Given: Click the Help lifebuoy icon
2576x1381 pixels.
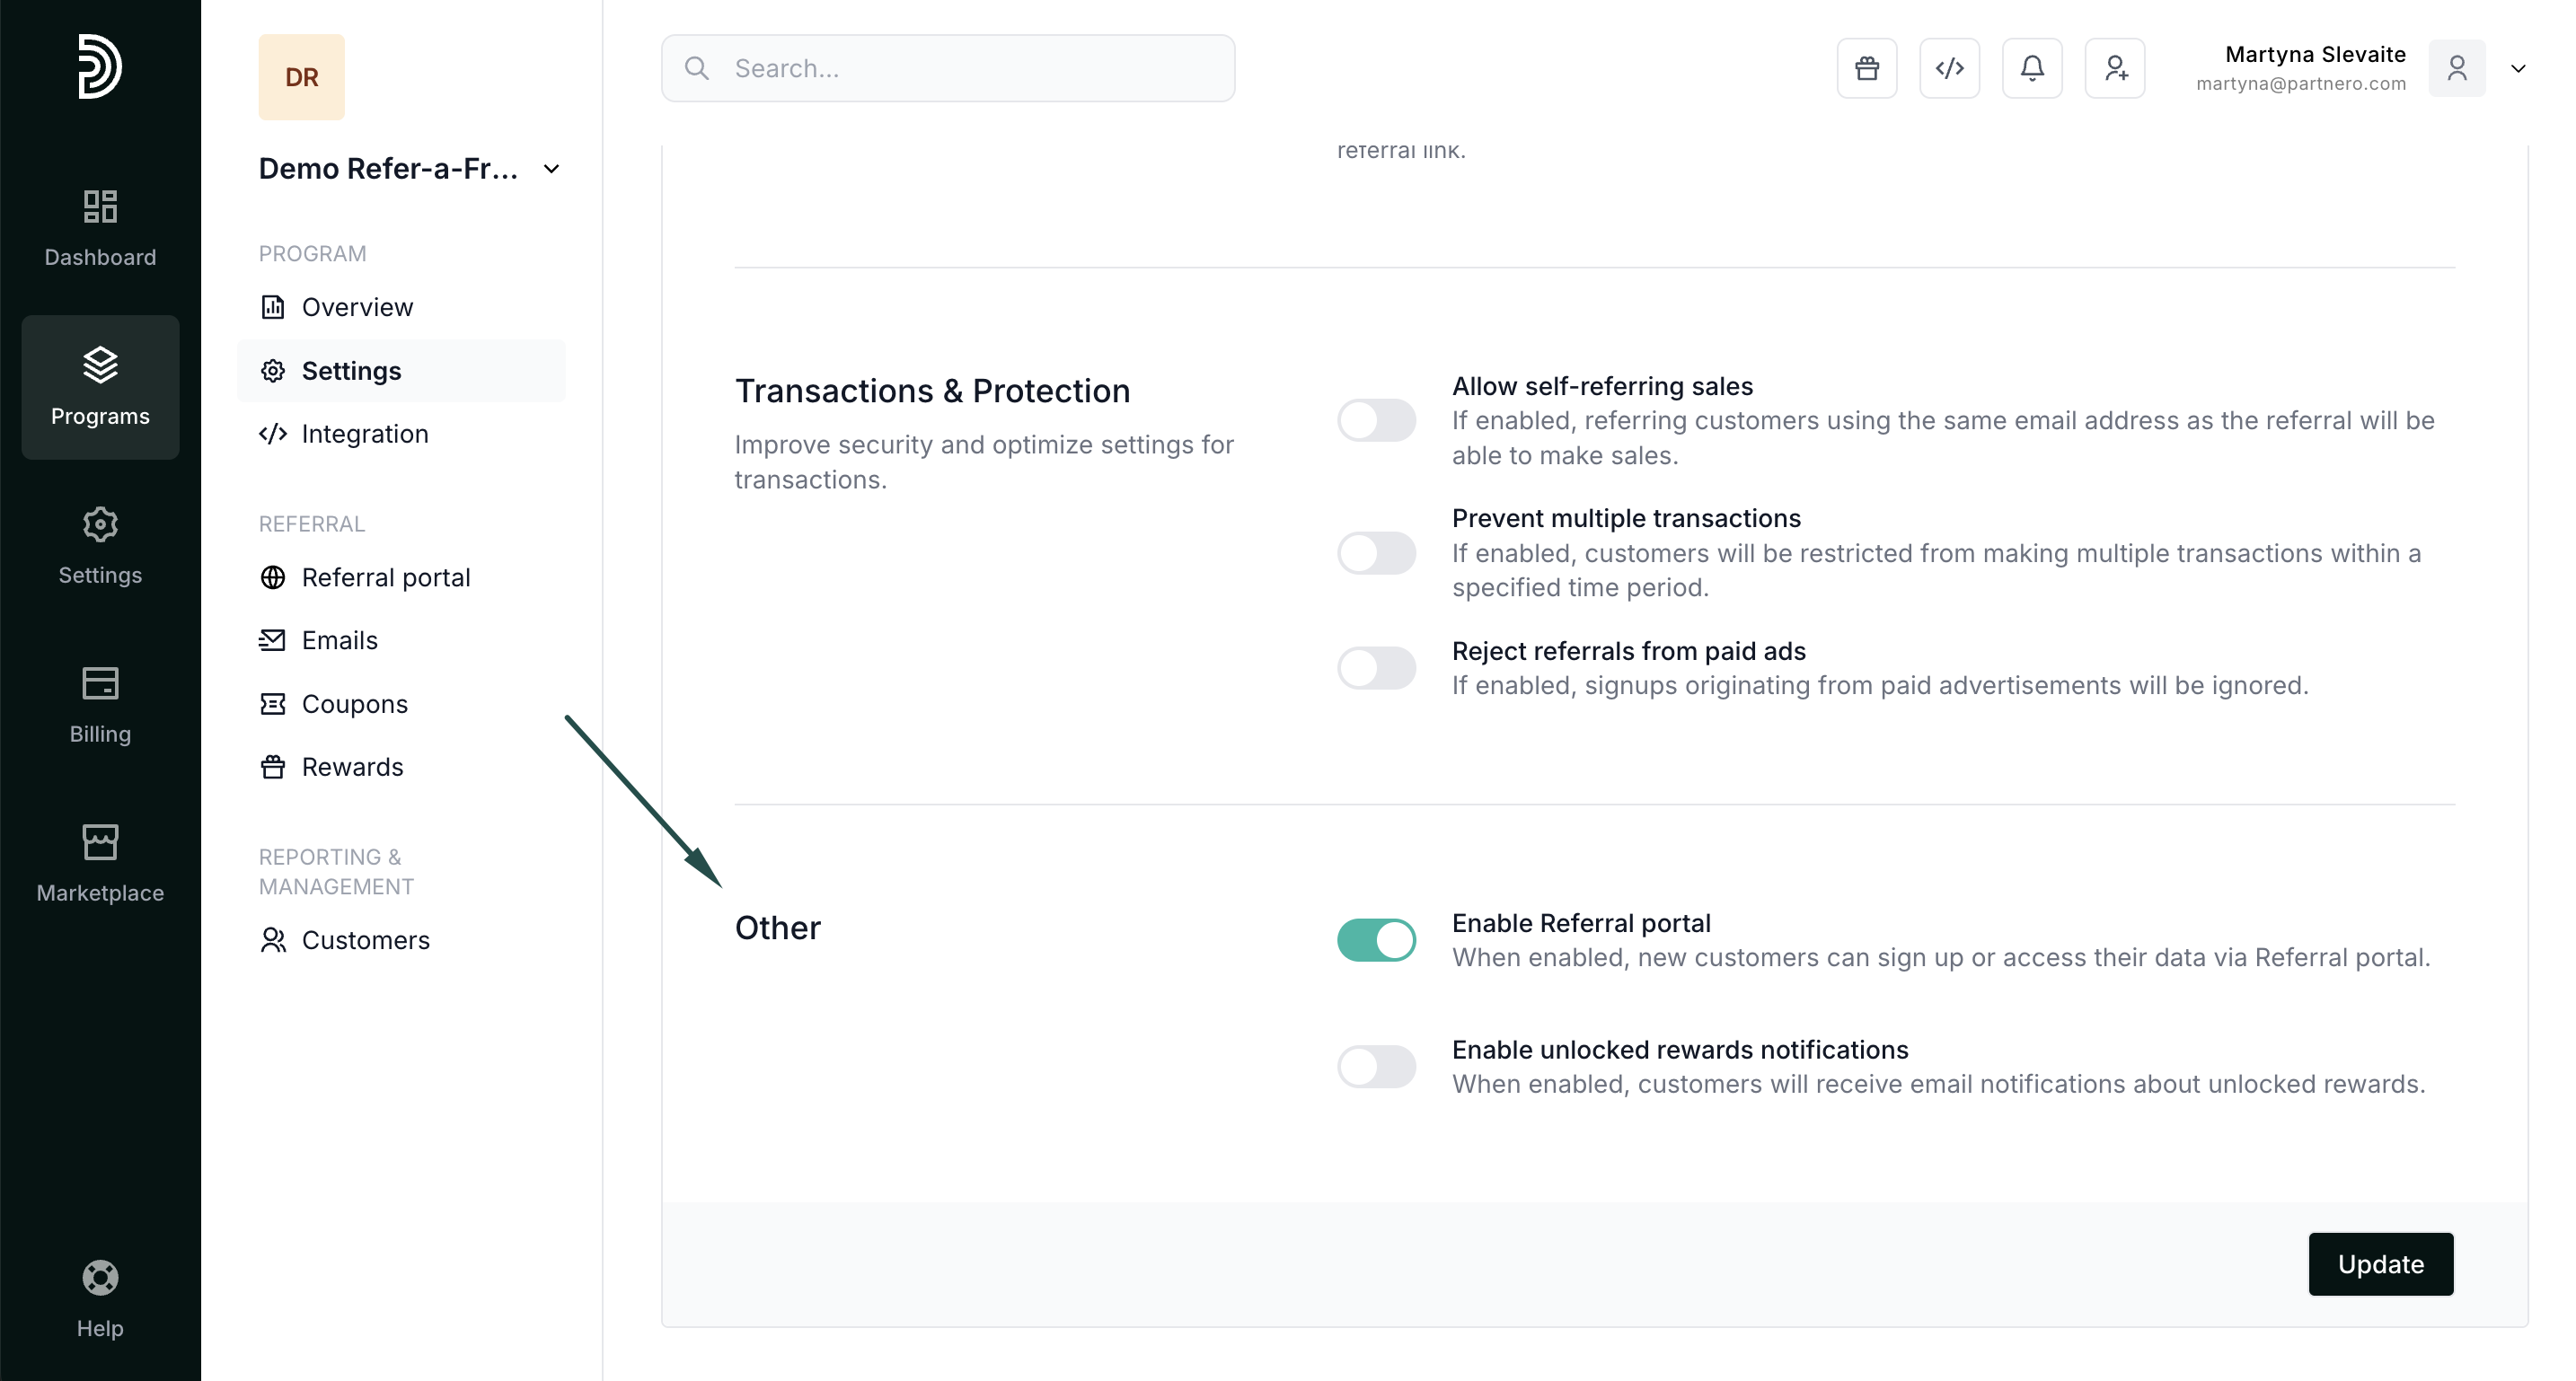Looking at the screenshot, I should coord(100,1298).
